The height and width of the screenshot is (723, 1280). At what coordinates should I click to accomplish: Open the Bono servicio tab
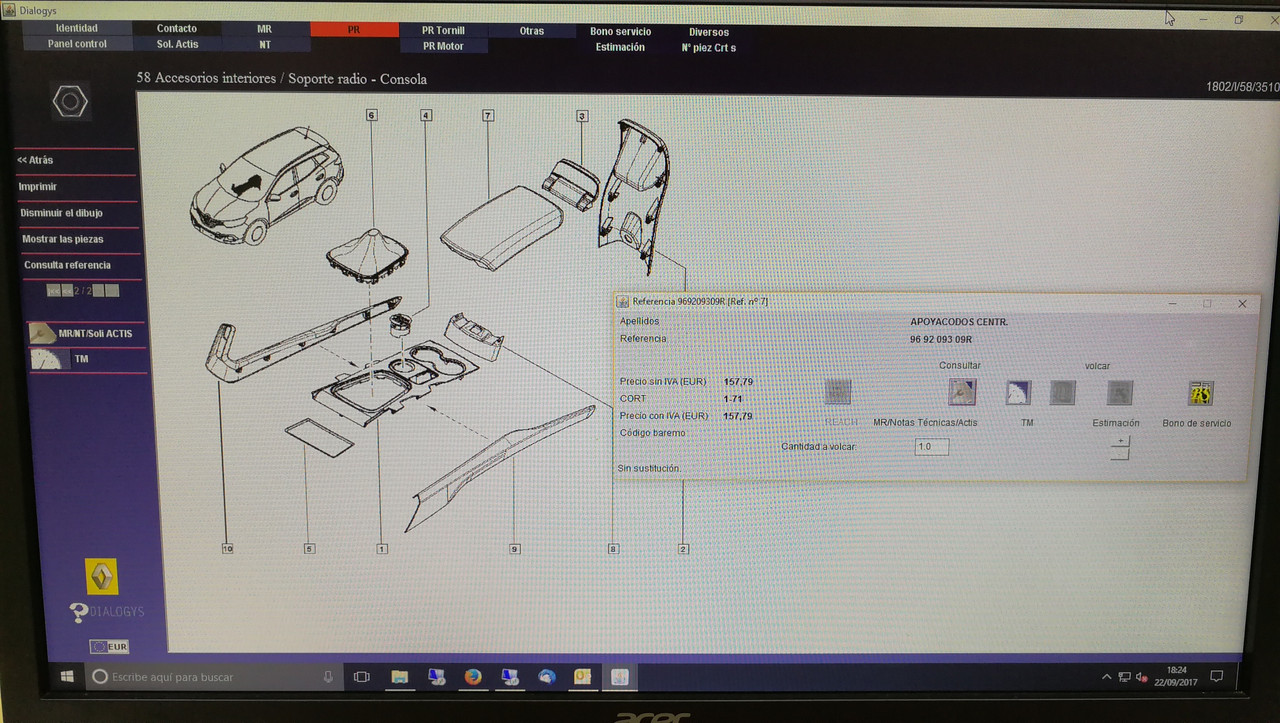[x=620, y=32]
